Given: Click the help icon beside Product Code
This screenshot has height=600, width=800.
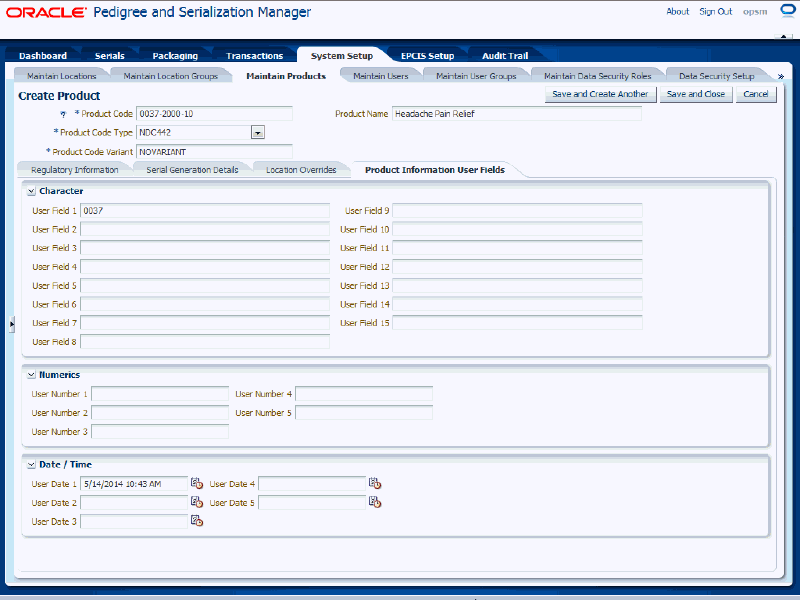Looking at the screenshot, I should [x=63, y=114].
